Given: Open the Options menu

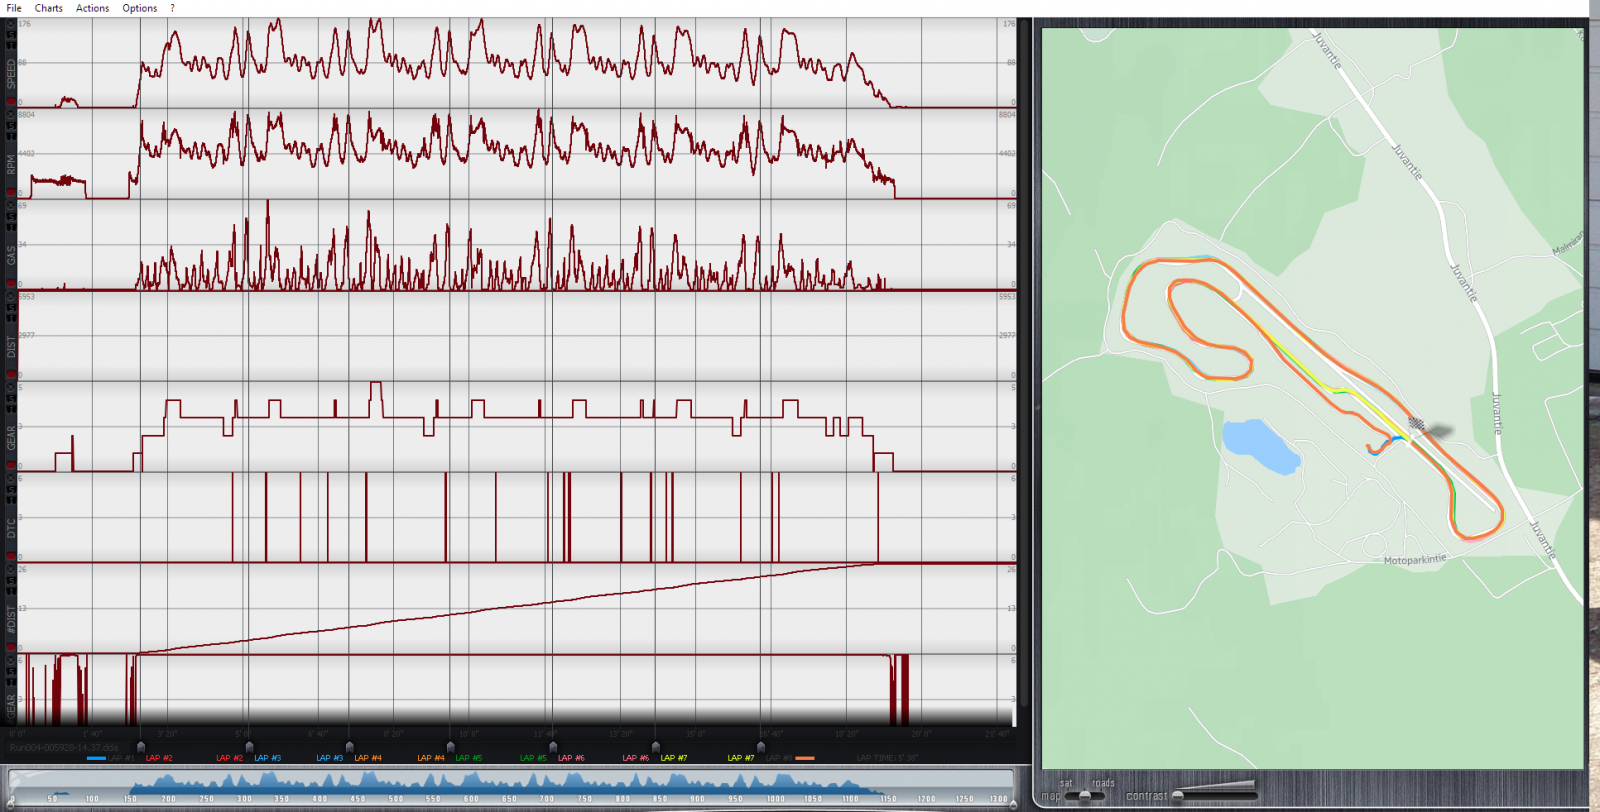Looking at the screenshot, I should (x=140, y=8).
